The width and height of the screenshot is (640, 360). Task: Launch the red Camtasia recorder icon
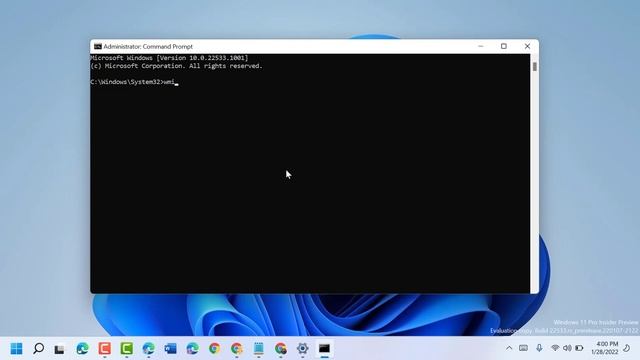click(104, 349)
